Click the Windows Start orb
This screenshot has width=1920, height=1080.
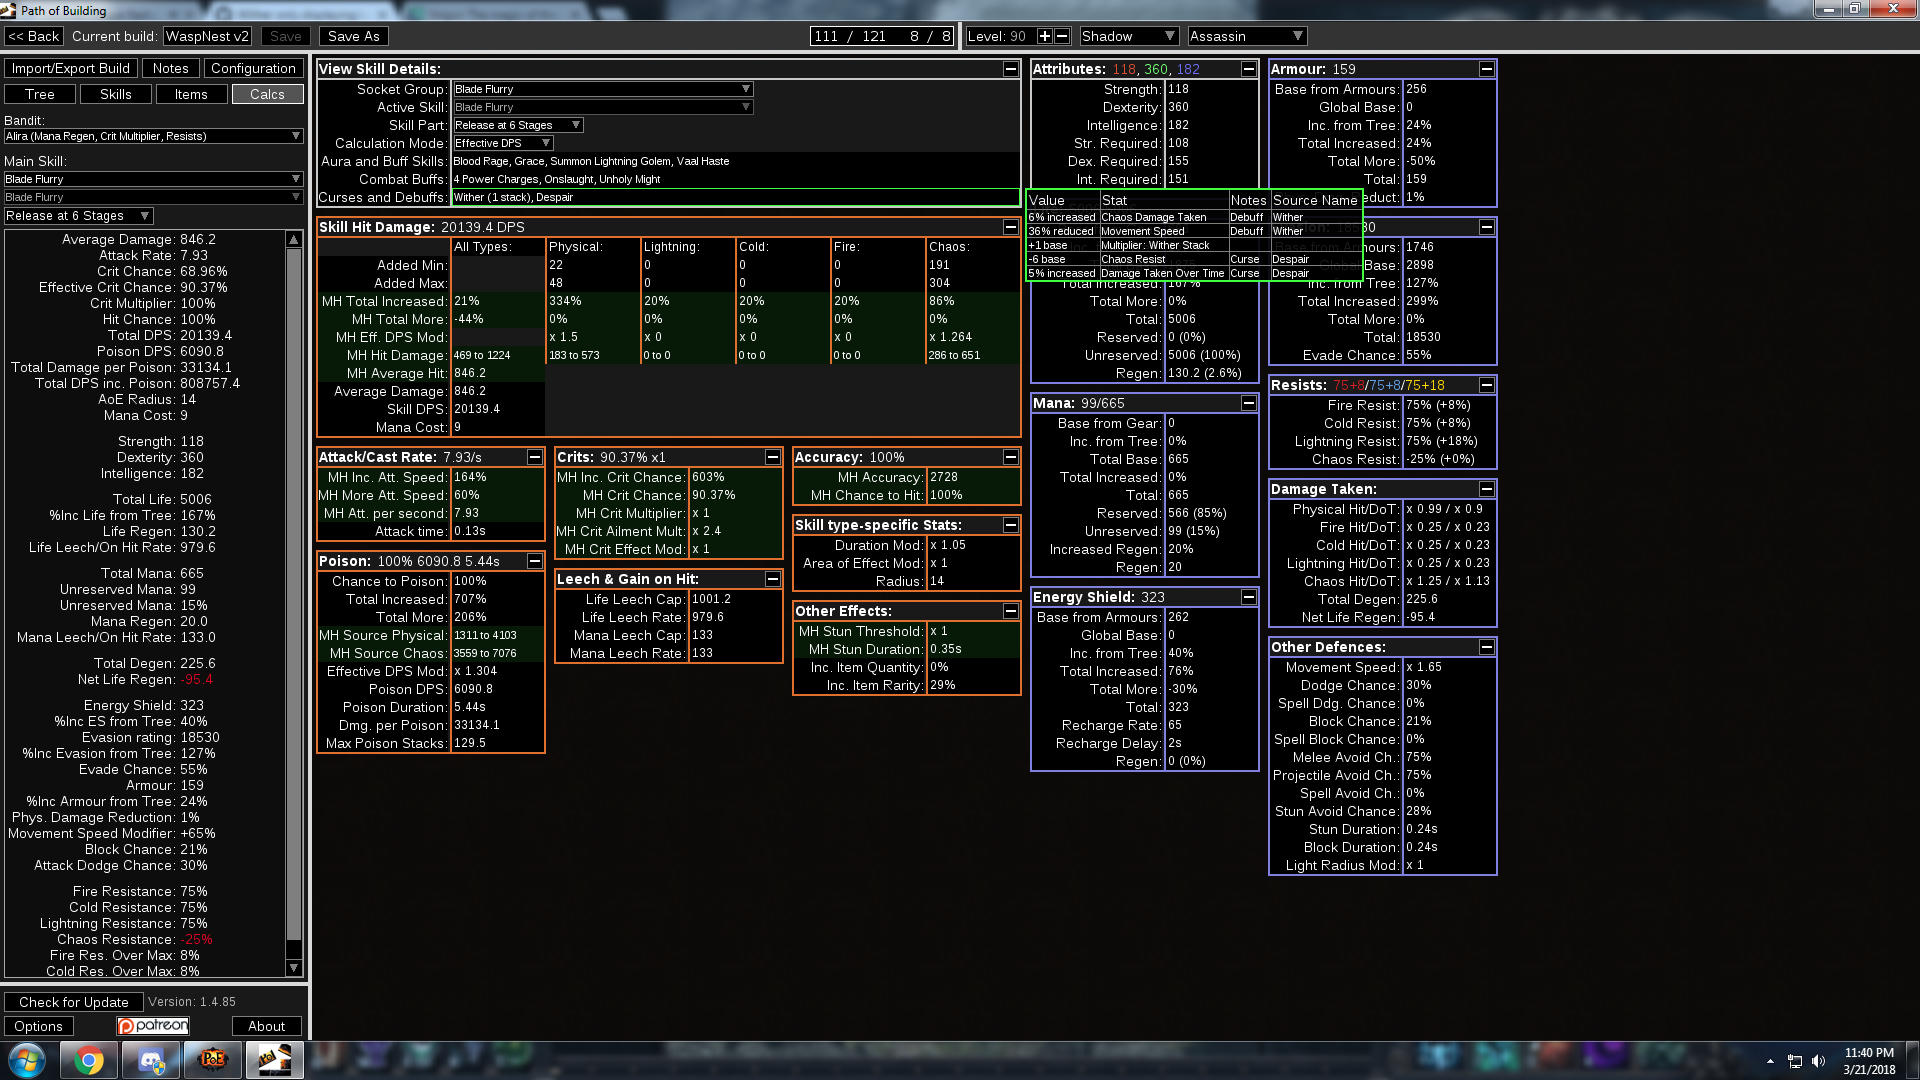click(x=27, y=1060)
